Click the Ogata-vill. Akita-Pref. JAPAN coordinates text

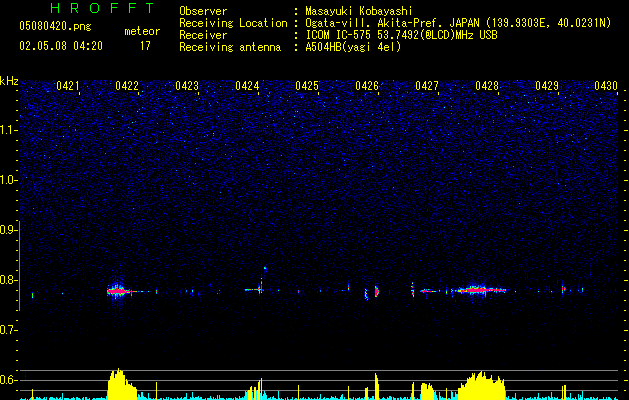[458, 23]
